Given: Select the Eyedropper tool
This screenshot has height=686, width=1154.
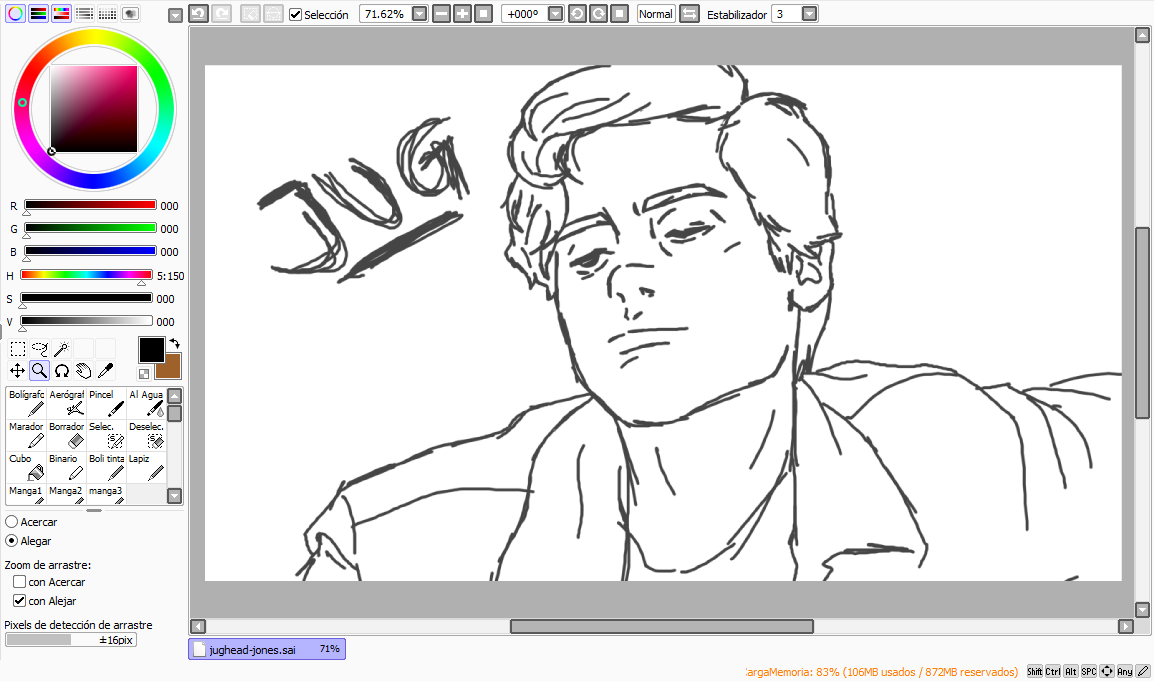Looking at the screenshot, I should pyautogui.click(x=106, y=371).
